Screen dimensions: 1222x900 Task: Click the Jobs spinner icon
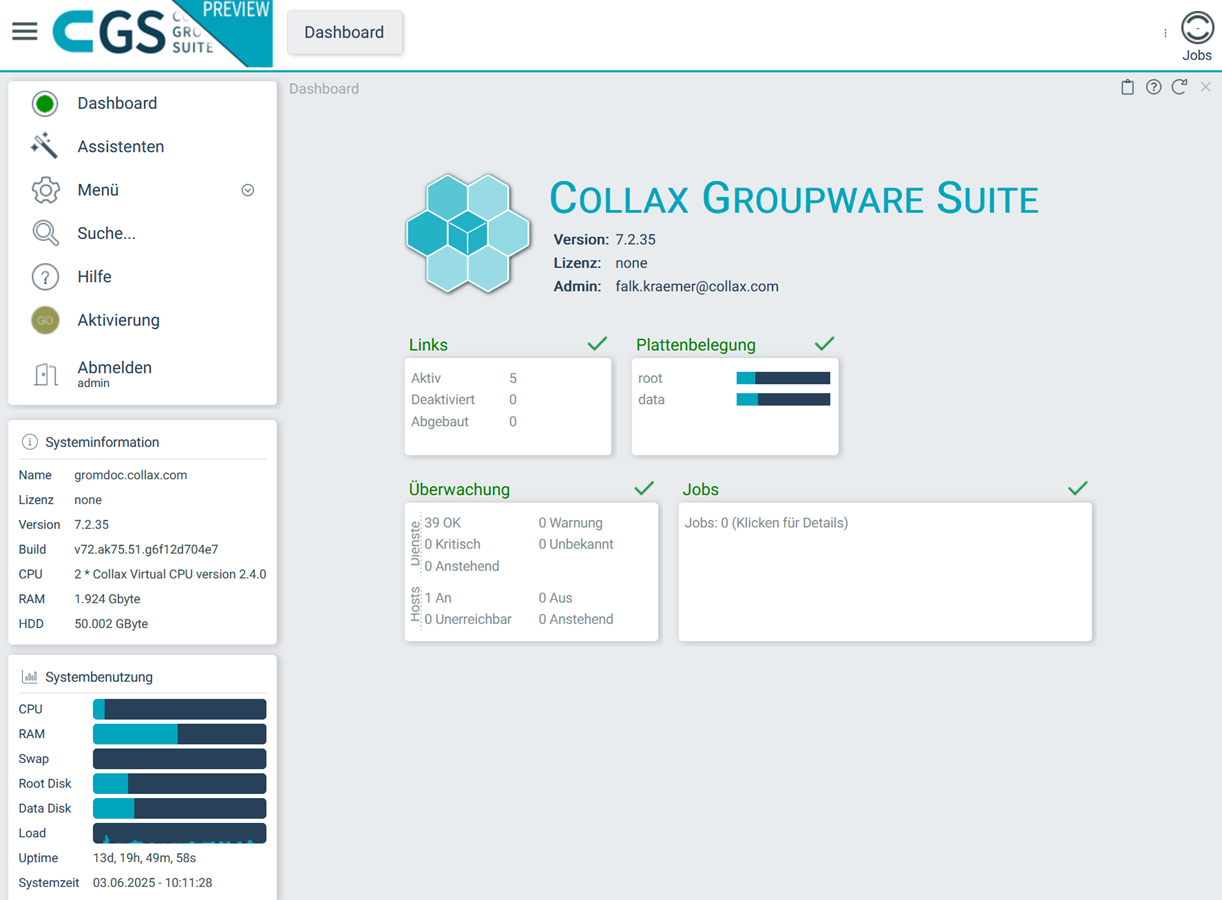pyautogui.click(x=1197, y=28)
